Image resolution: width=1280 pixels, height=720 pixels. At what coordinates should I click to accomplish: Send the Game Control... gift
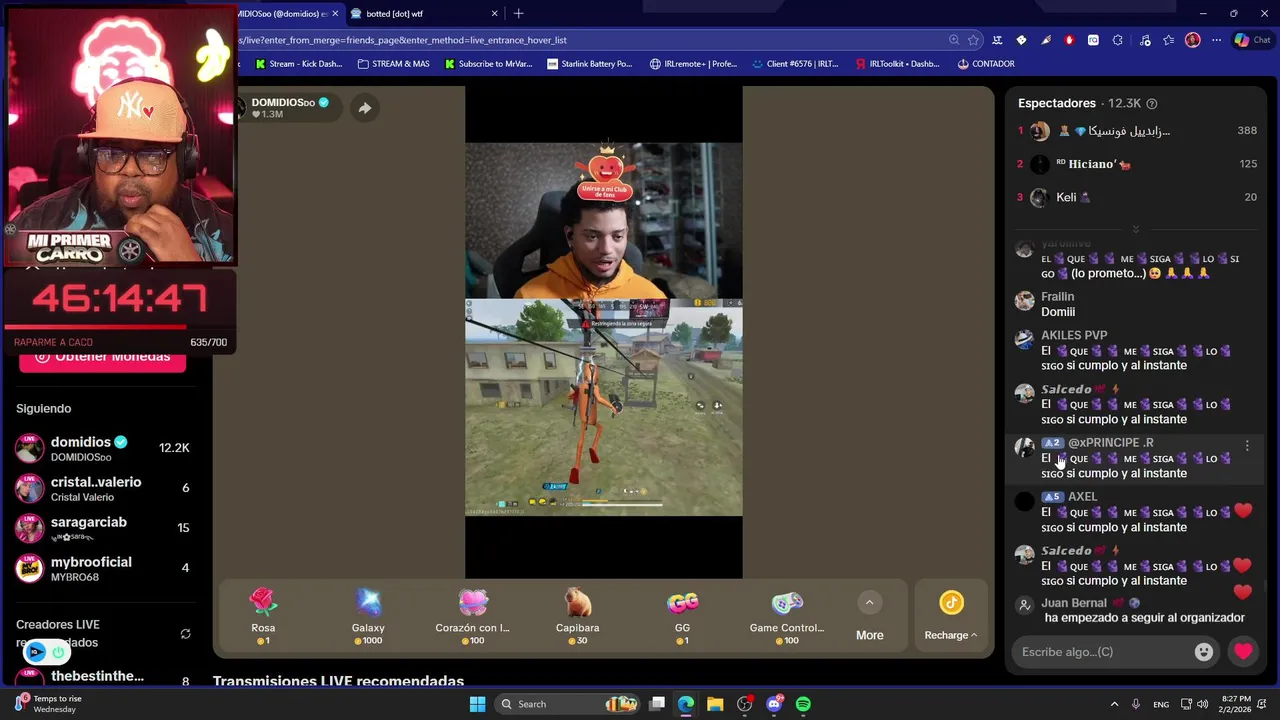[787, 617]
